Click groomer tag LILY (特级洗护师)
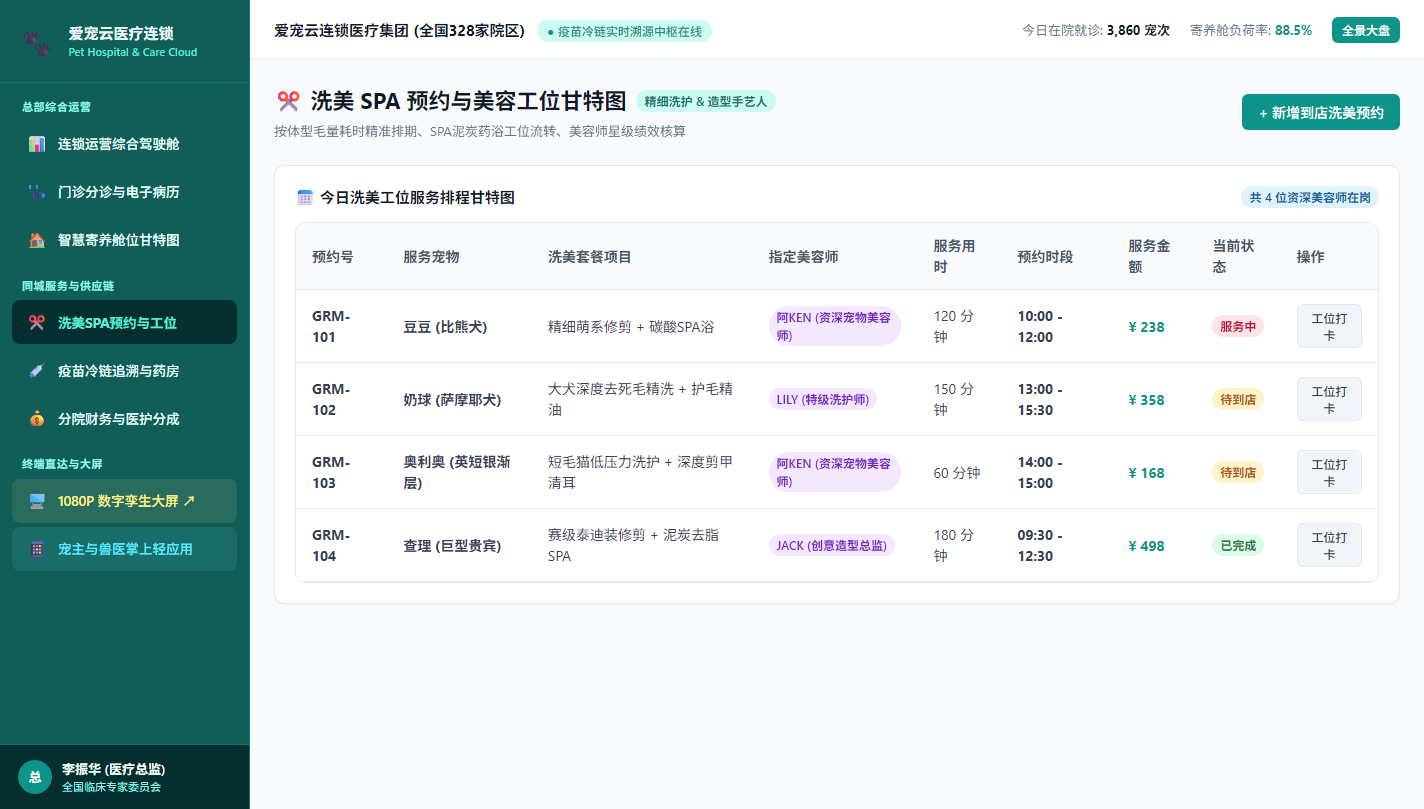This screenshot has width=1424, height=809. tap(823, 399)
